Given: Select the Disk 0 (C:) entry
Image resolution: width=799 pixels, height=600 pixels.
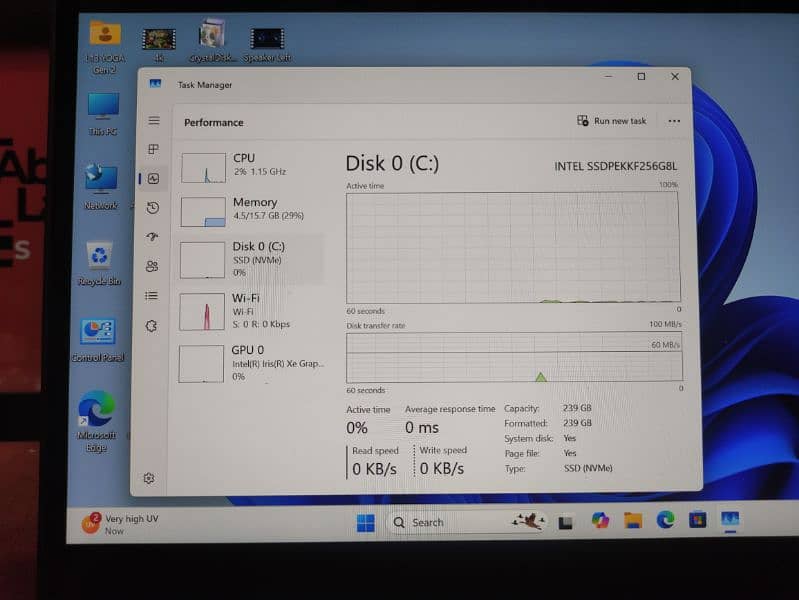Looking at the screenshot, I should coord(251,259).
